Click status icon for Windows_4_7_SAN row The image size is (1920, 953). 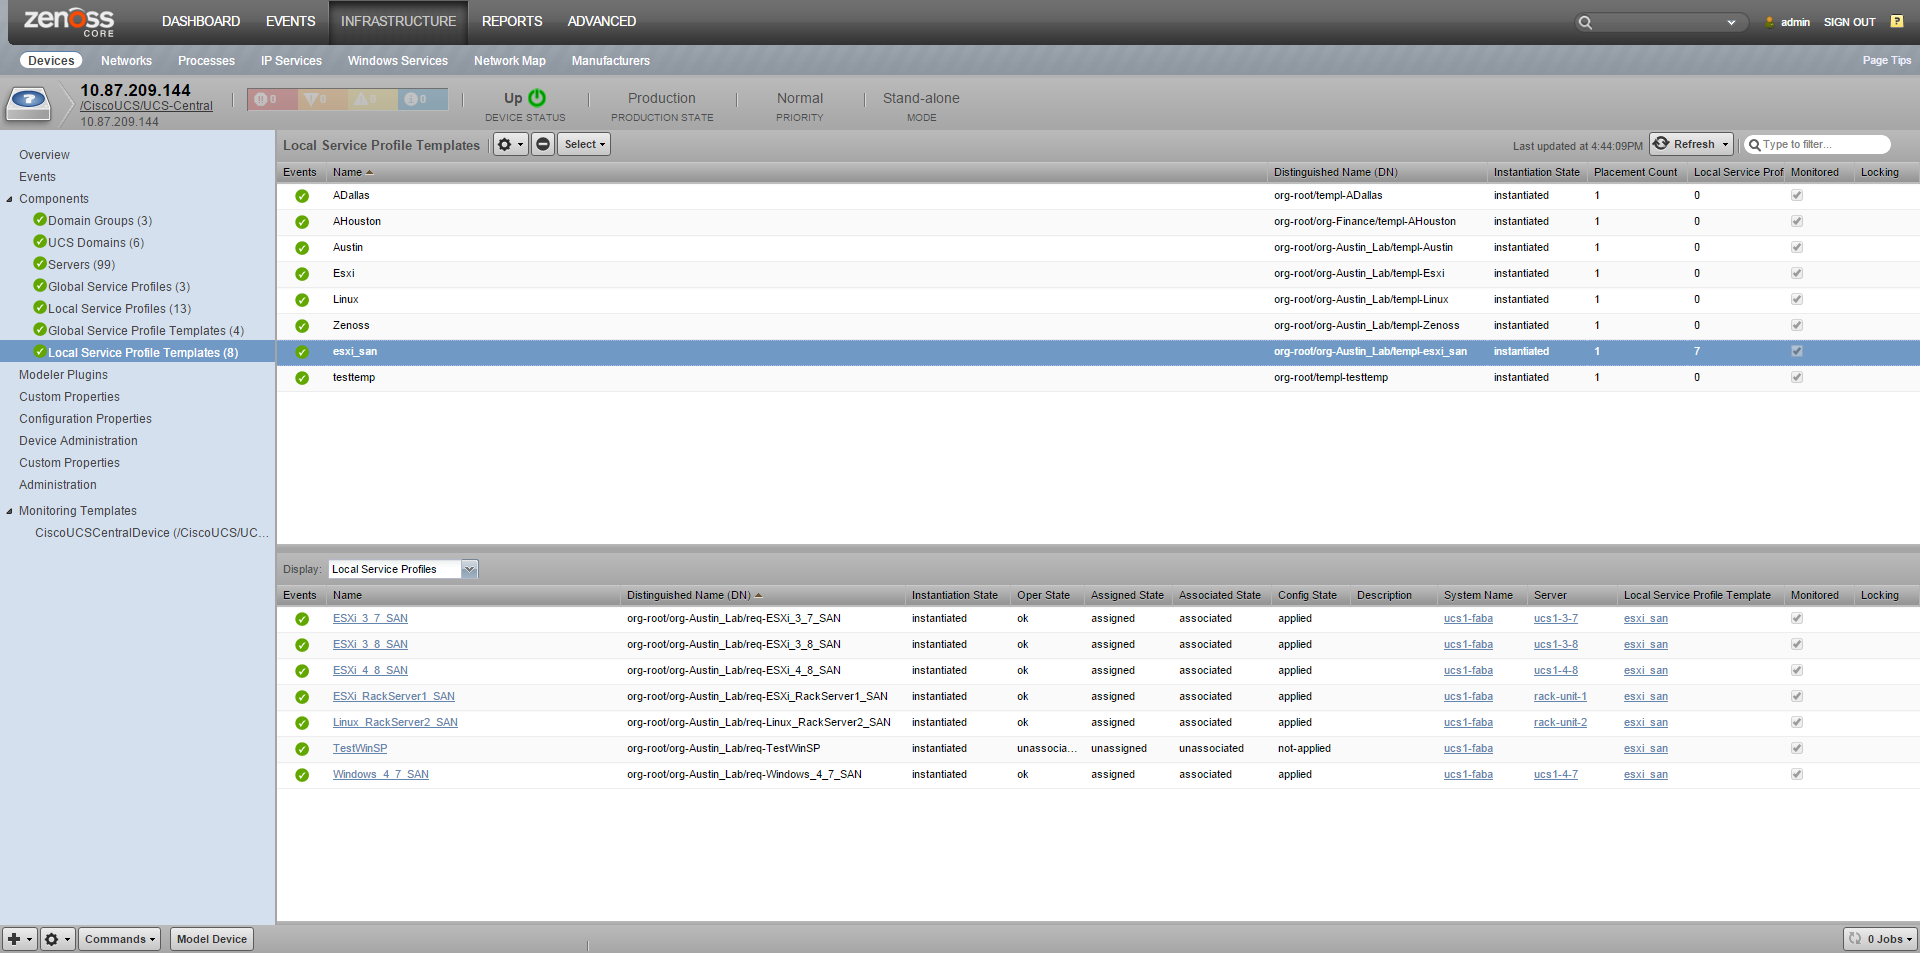[302, 775]
